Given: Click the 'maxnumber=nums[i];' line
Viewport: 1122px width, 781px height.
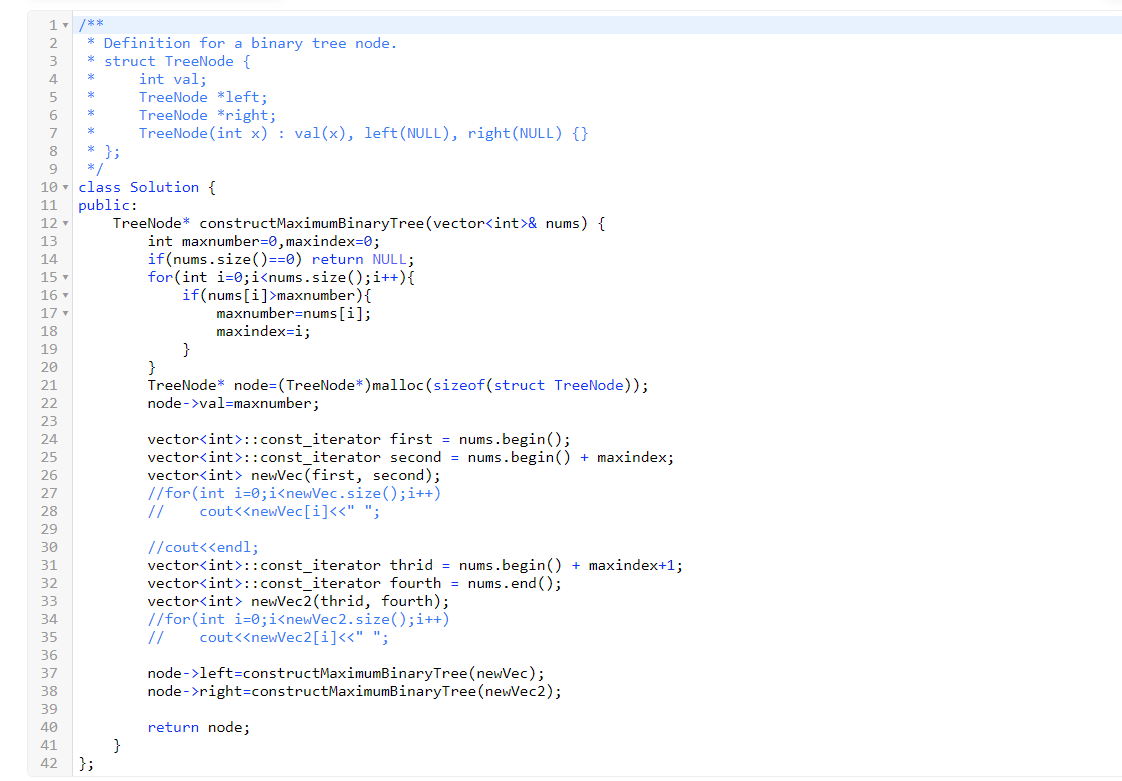Looking at the screenshot, I should pos(293,313).
